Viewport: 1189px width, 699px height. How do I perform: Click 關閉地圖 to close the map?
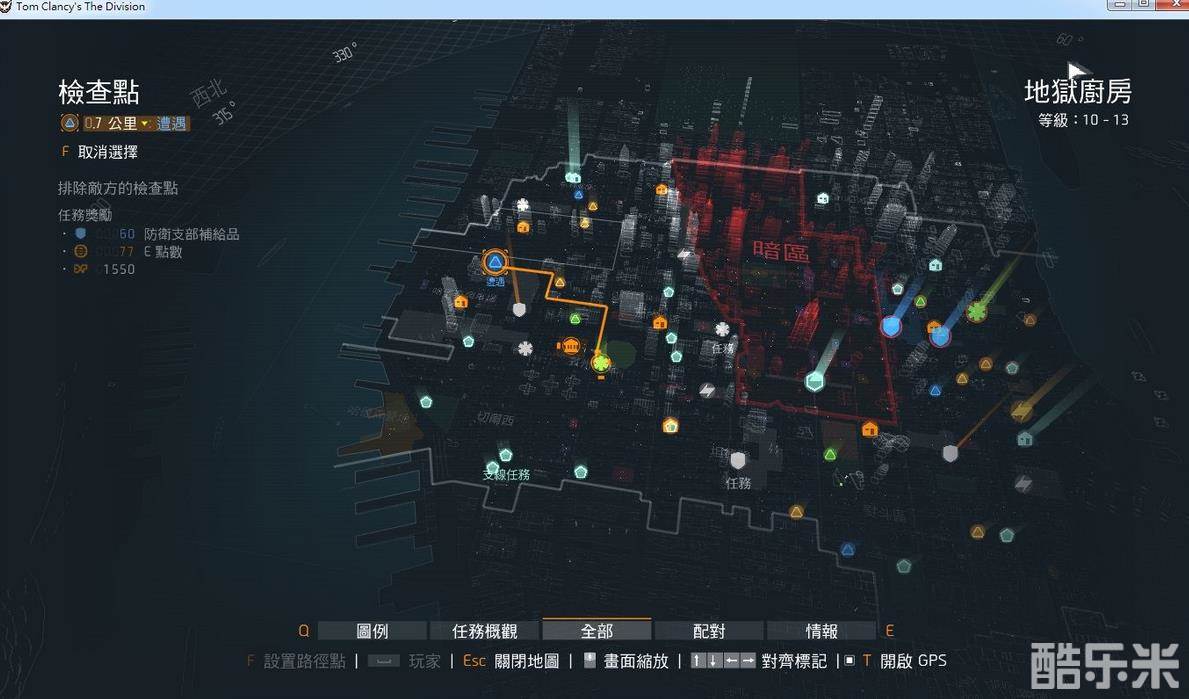click(x=525, y=661)
